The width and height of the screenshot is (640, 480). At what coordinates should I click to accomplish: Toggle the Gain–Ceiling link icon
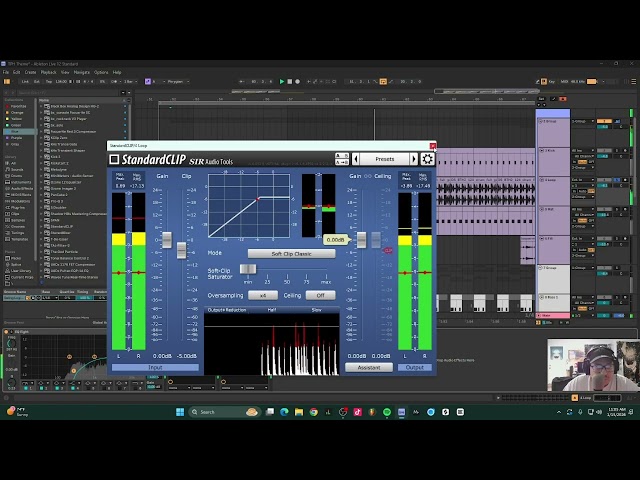[x=367, y=176]
